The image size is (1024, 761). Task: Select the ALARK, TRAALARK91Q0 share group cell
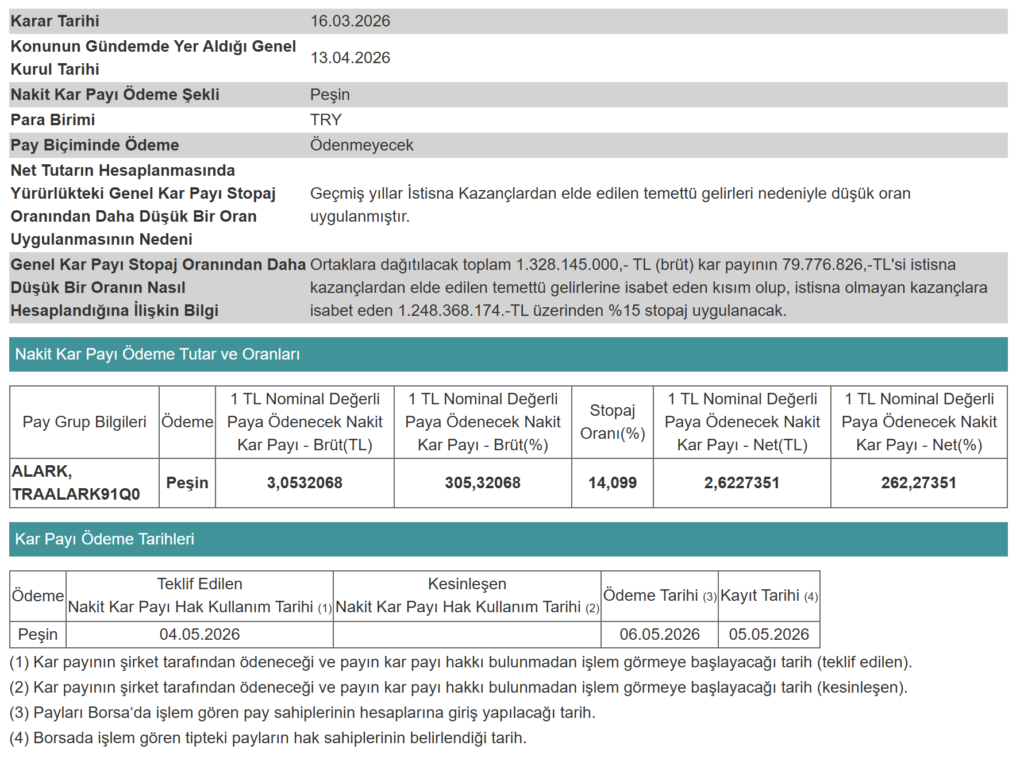pos(84,483)
